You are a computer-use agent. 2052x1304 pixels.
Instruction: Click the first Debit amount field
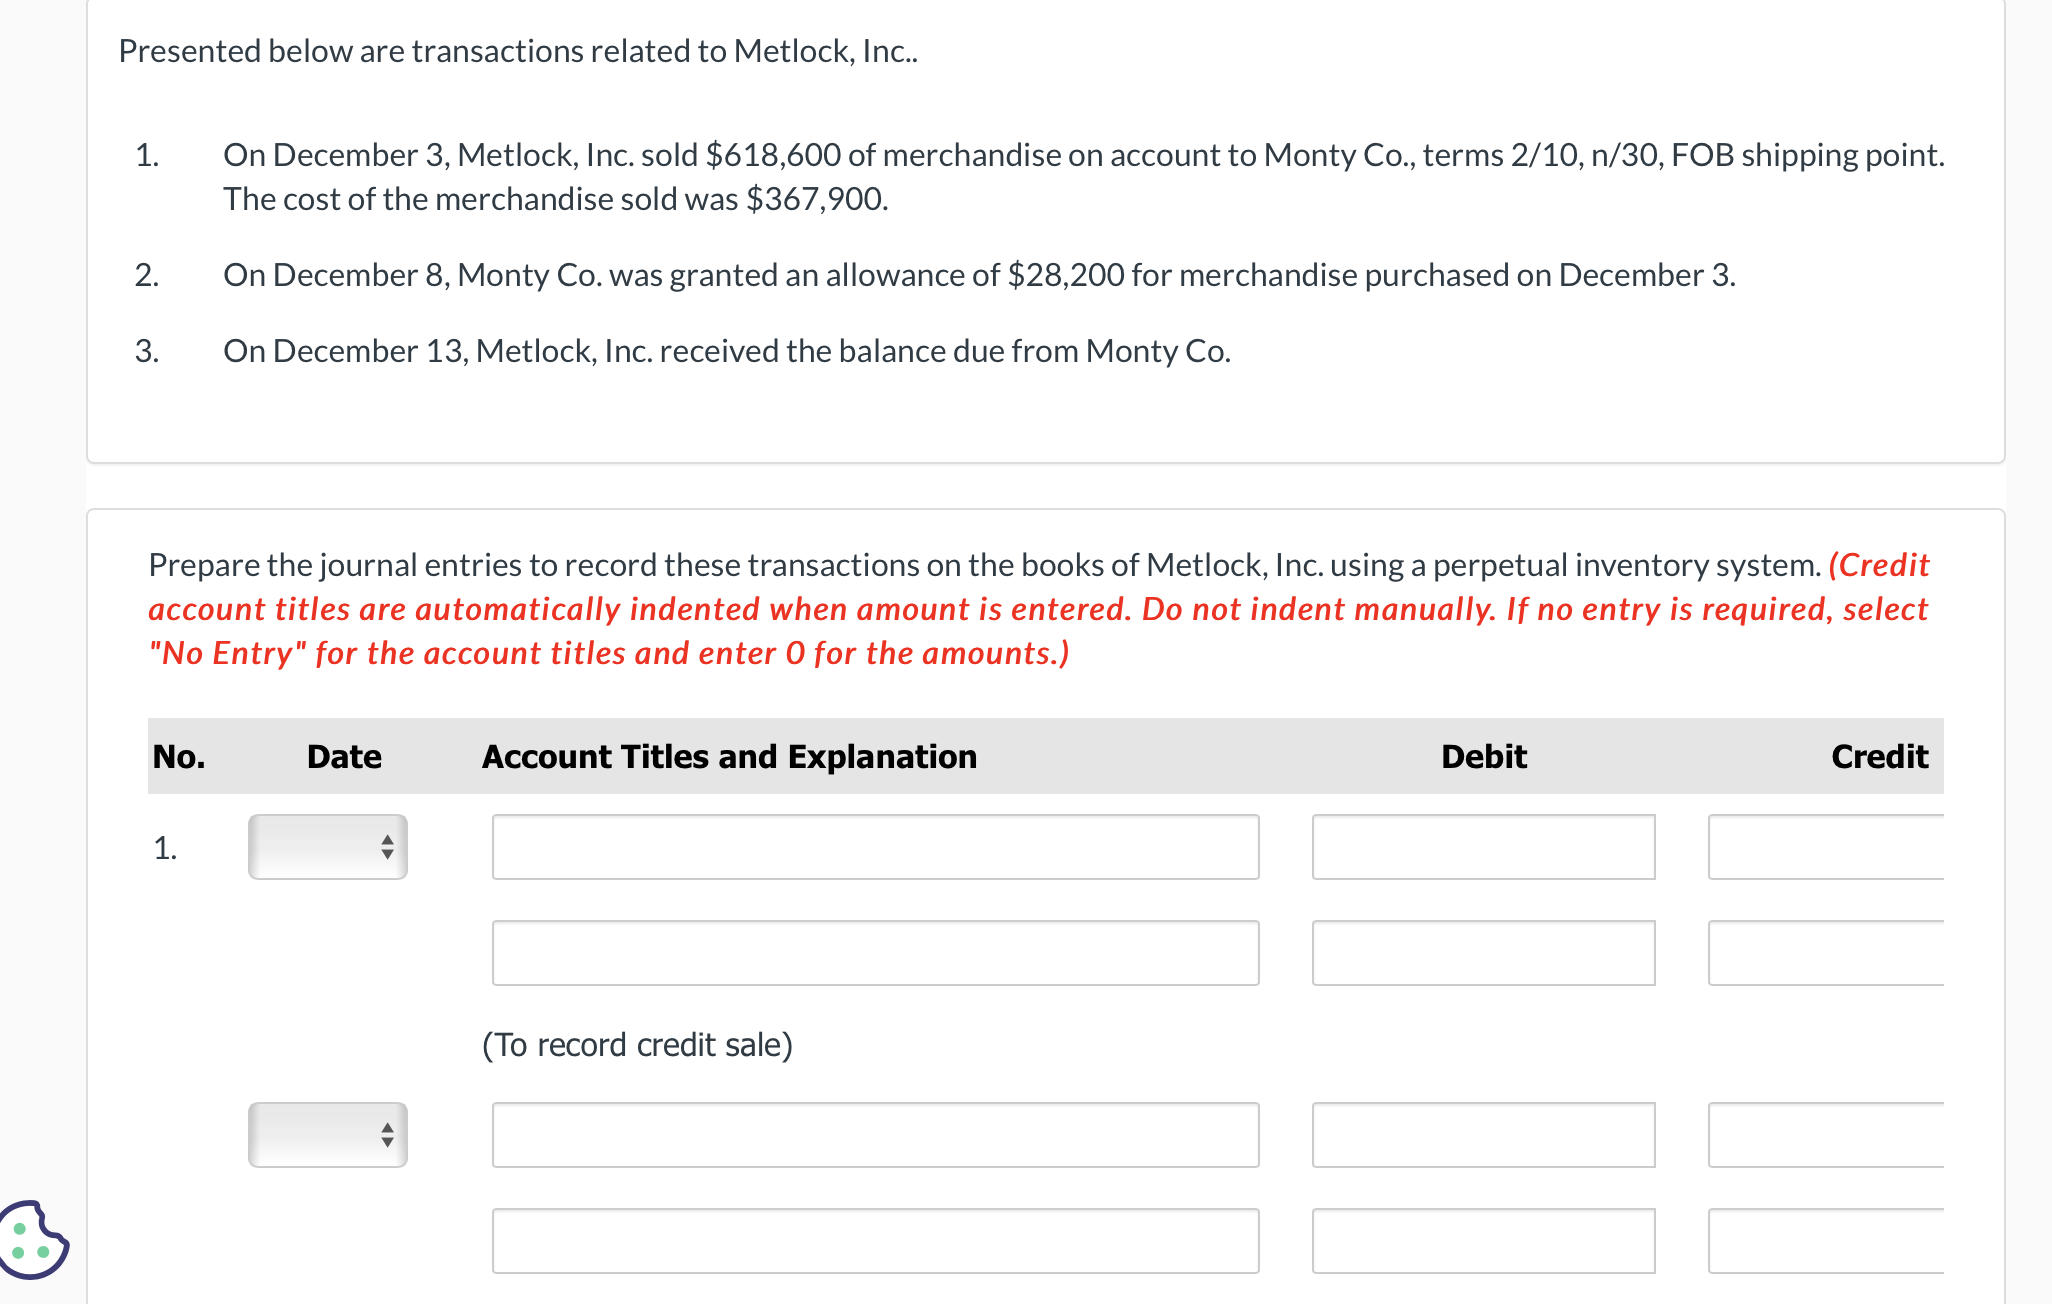[x=1484, y=848]
